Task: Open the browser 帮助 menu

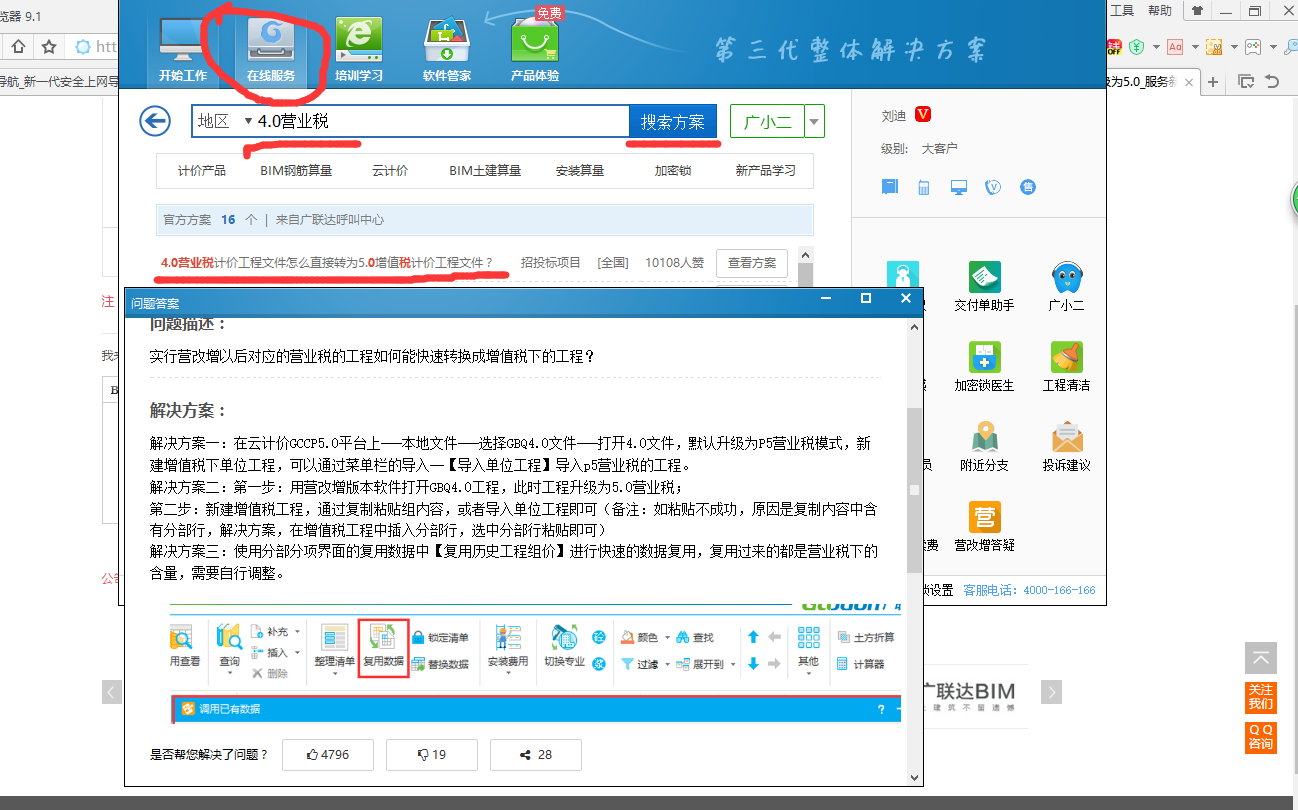Action: [x=1160, y=10]
